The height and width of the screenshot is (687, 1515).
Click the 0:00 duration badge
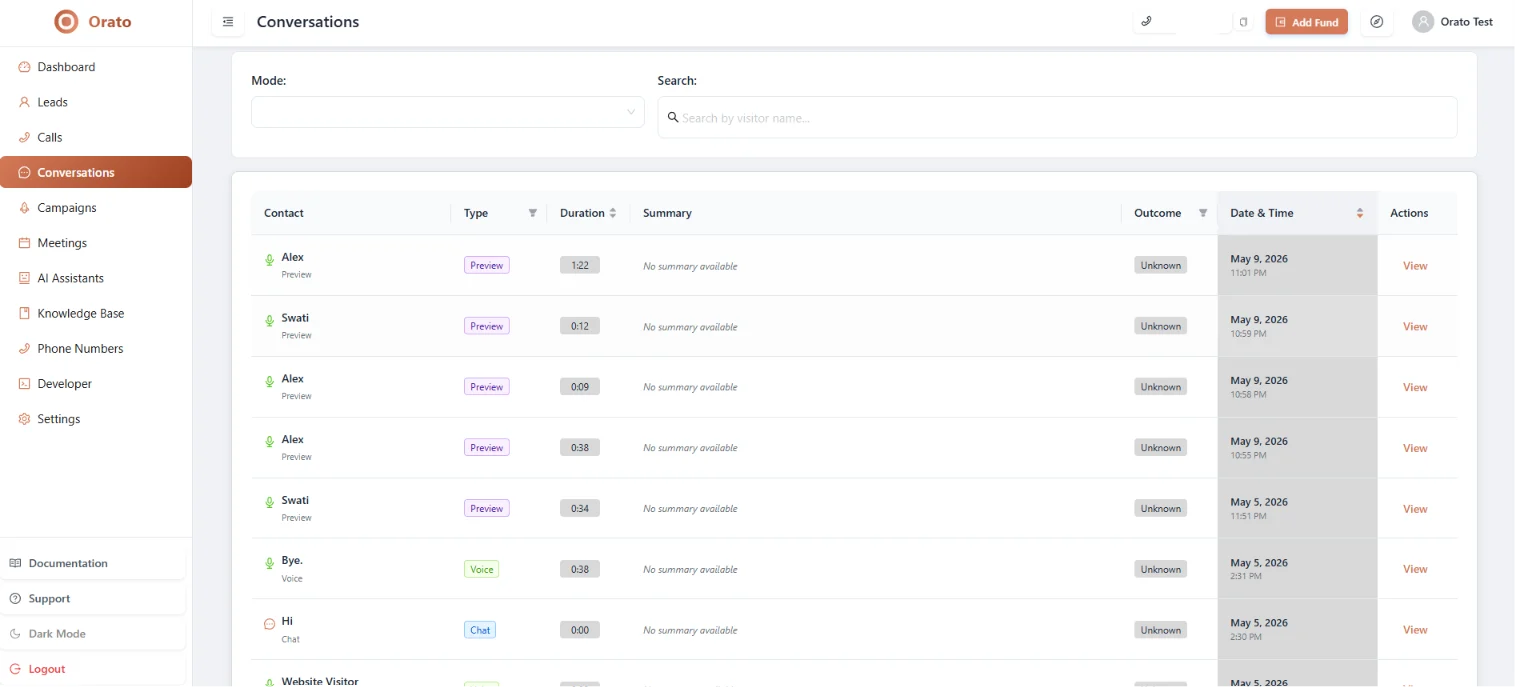pos(580,630)
